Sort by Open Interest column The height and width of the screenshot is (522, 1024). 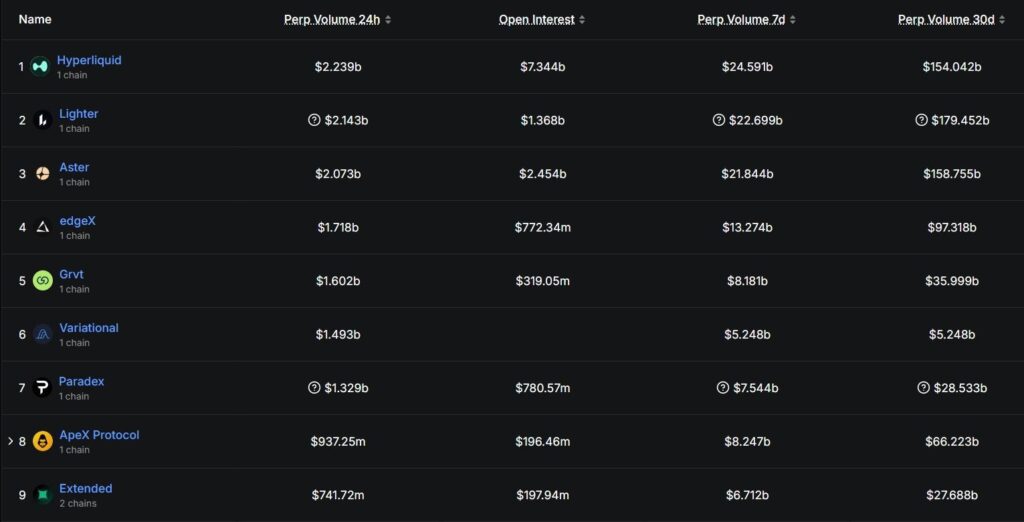[x=541, y=19]
